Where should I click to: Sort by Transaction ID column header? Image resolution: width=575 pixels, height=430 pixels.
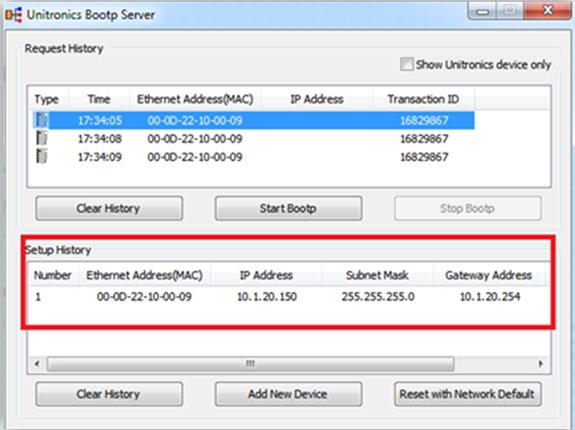(x=423, y=99)
